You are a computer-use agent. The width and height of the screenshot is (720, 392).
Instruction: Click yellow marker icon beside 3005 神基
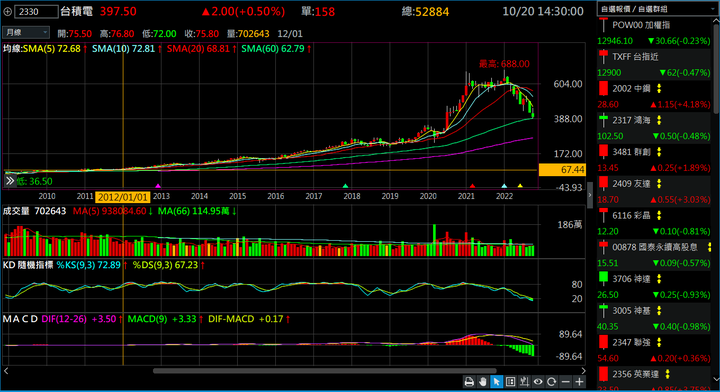click(659, 311)
